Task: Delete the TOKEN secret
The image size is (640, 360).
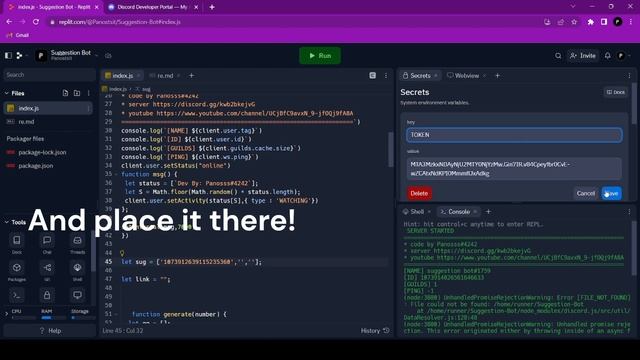Action: click(419, 193)
